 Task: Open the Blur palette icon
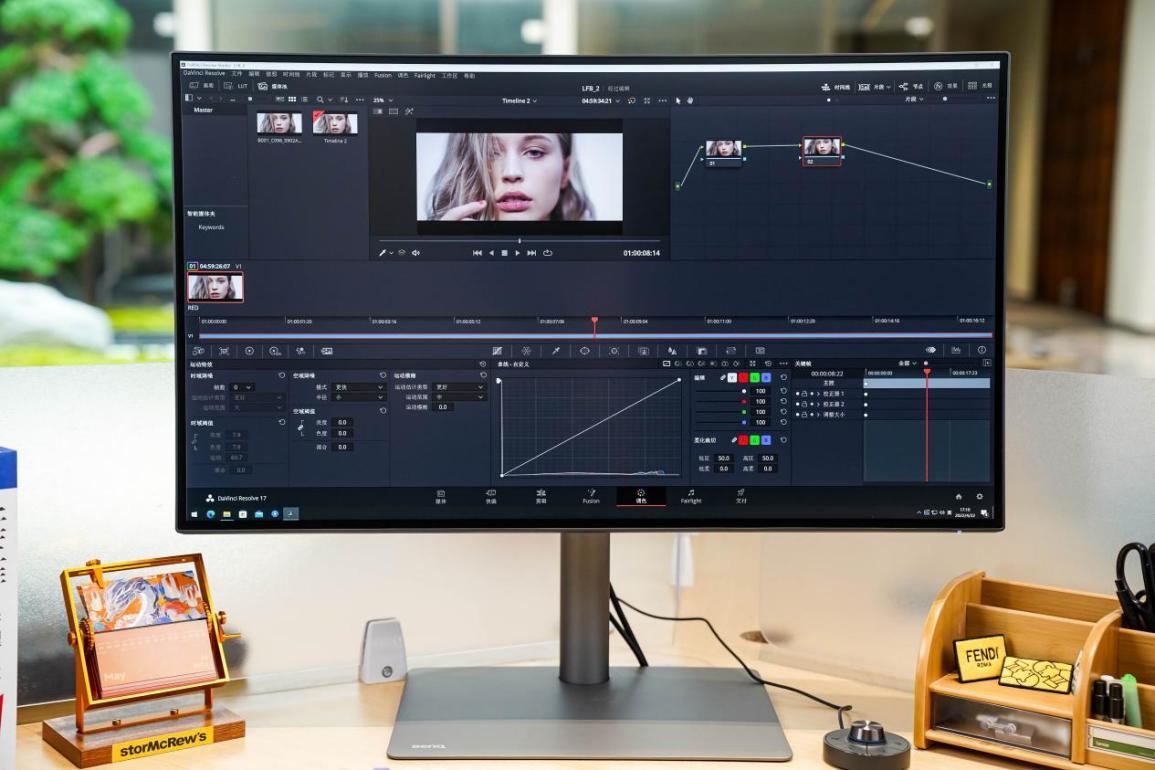[672, 351]
